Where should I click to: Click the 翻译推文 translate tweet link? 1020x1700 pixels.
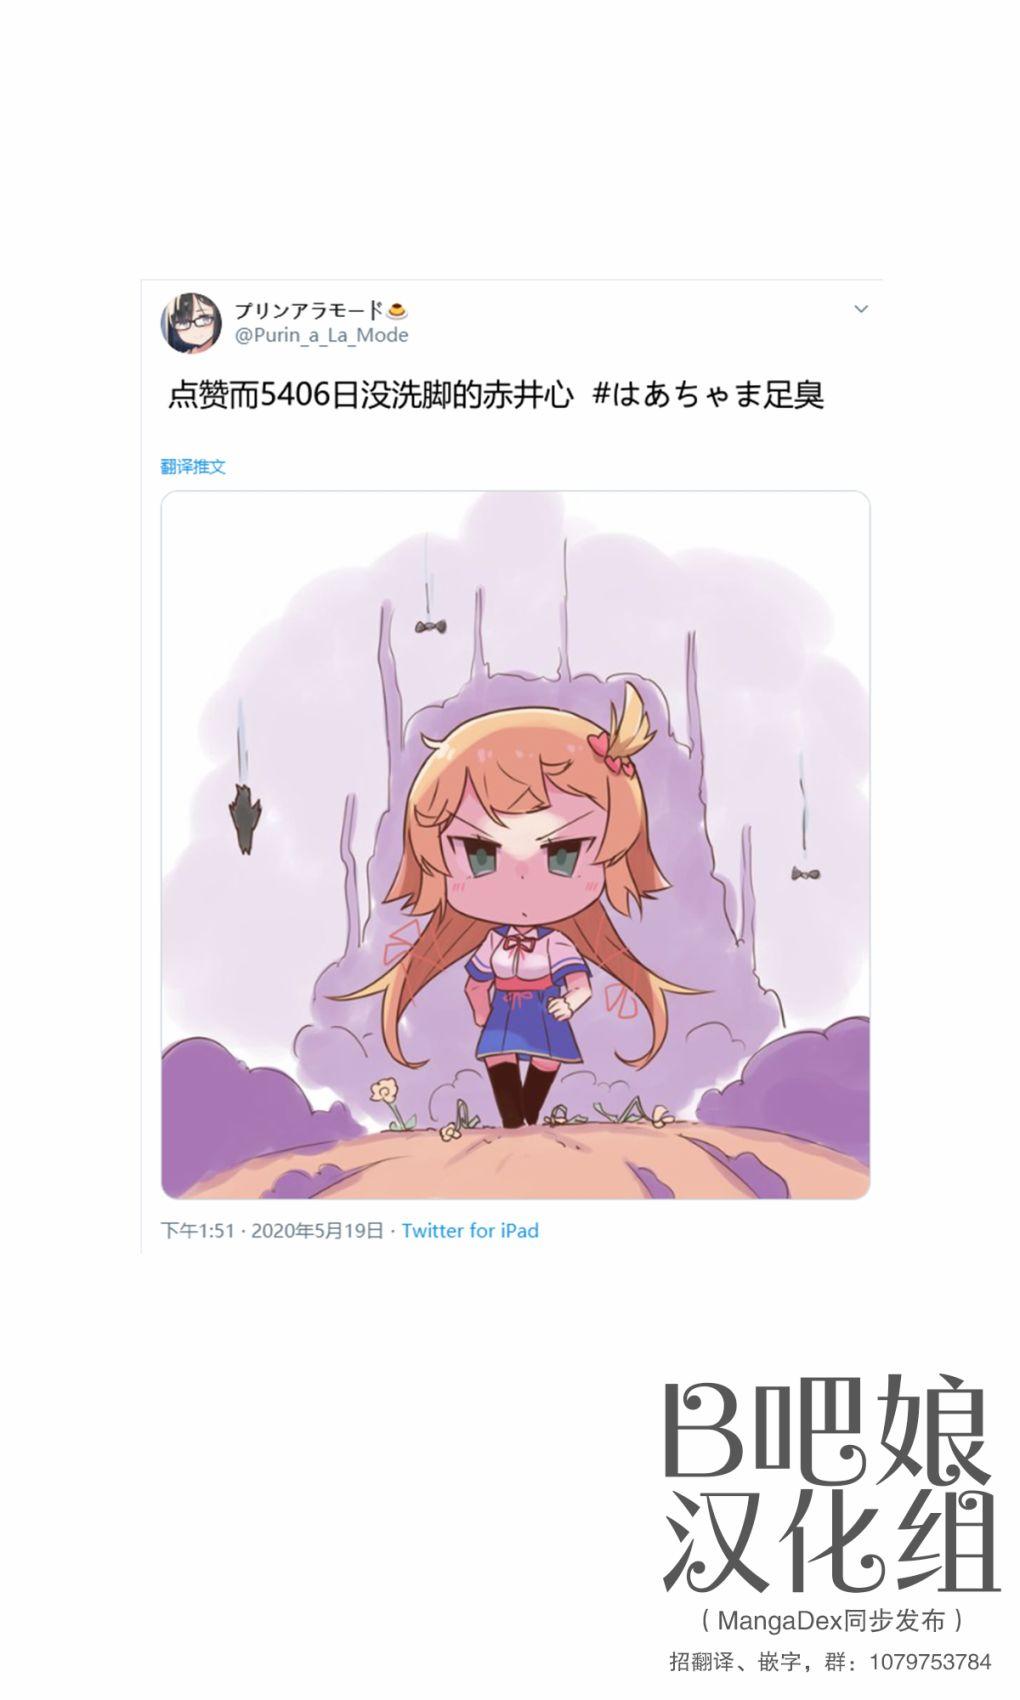click(x=193, y=466)
